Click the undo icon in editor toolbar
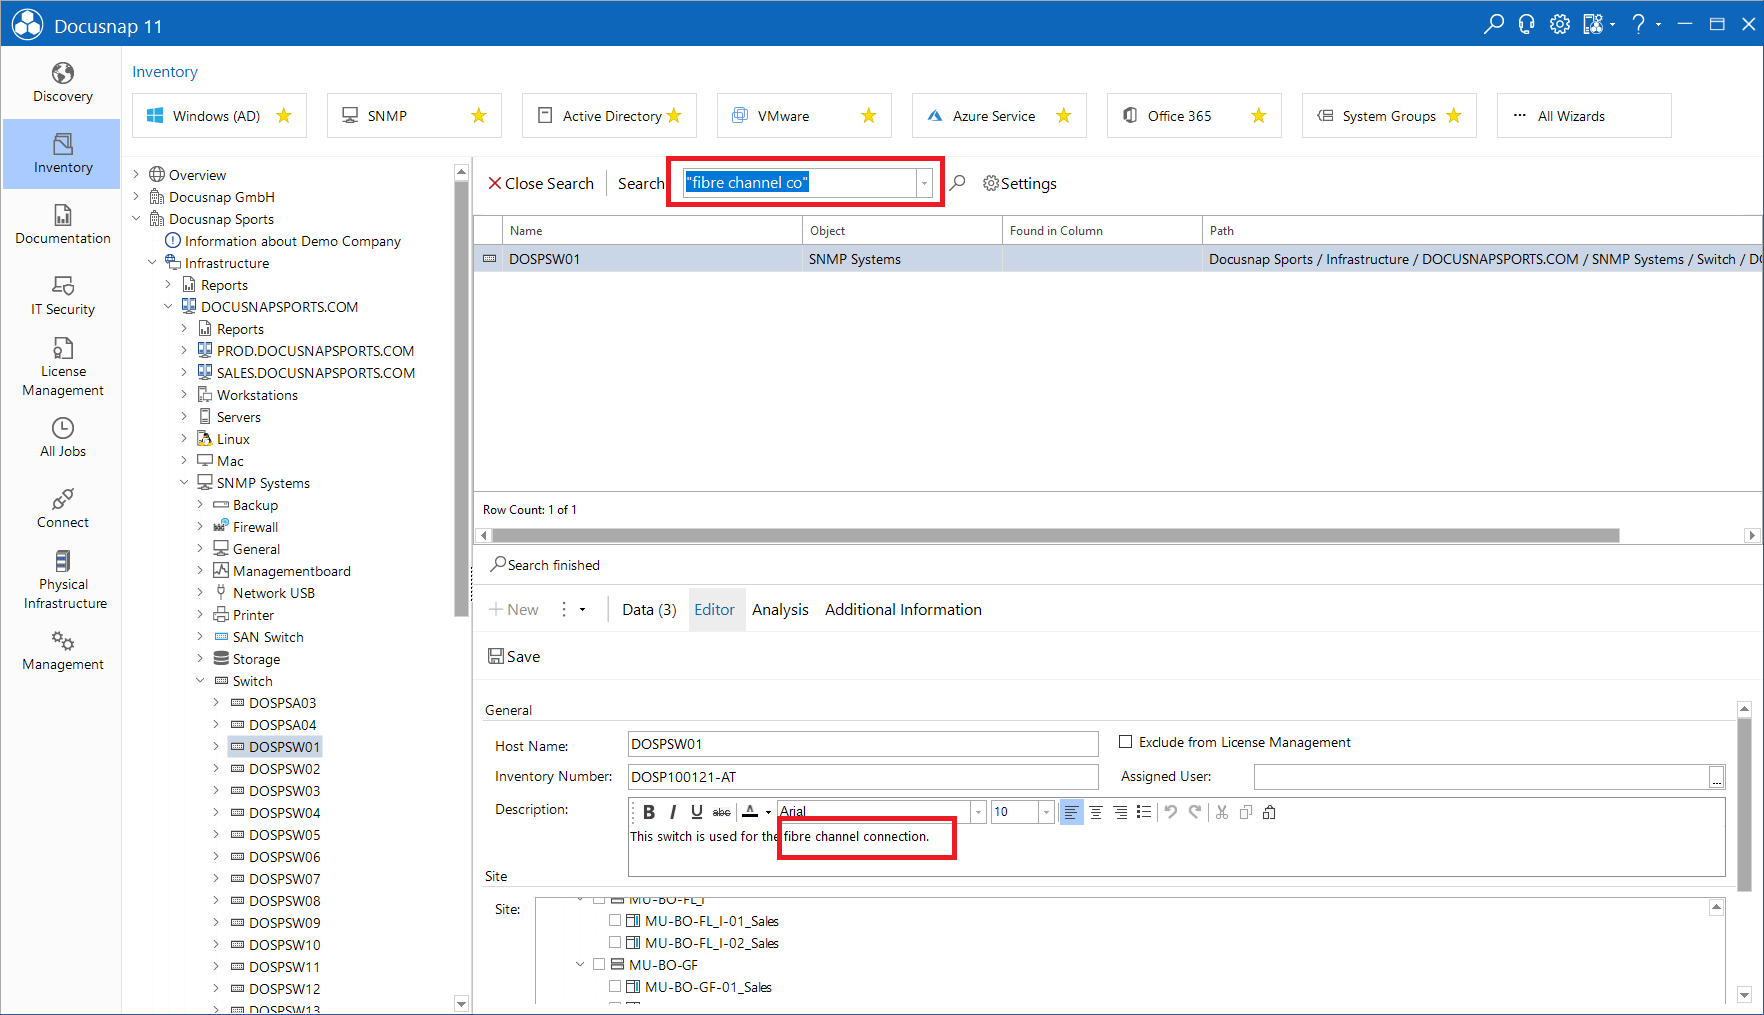Viewport: 1764px width, 1015px height. pos(1171,812)
